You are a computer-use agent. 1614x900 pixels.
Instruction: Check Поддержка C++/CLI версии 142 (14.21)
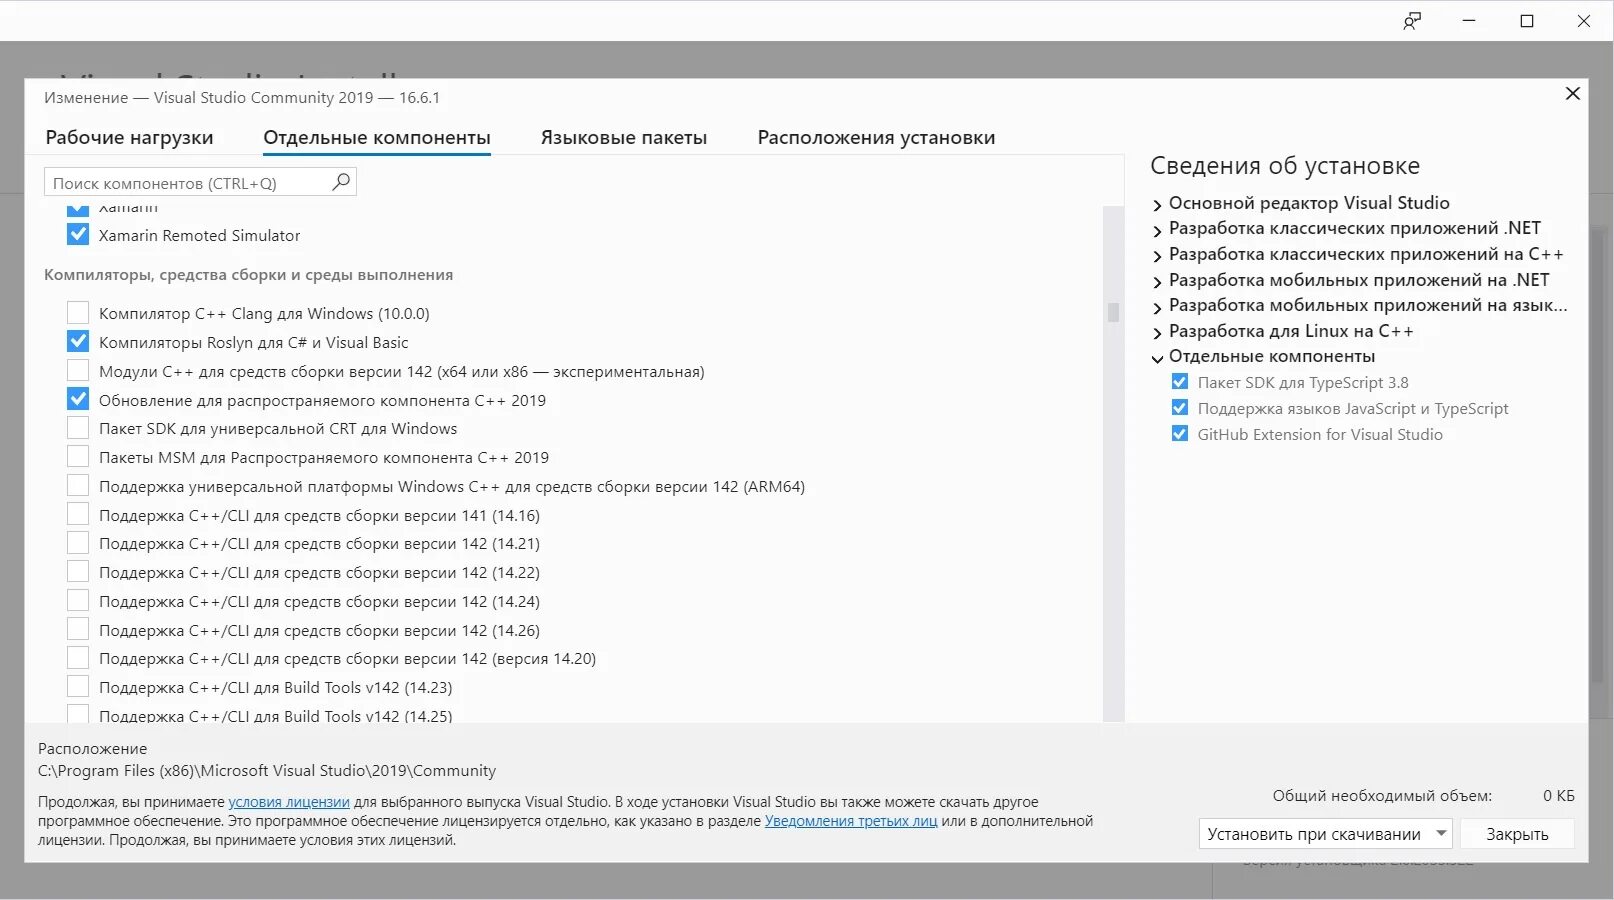point(78,543)
